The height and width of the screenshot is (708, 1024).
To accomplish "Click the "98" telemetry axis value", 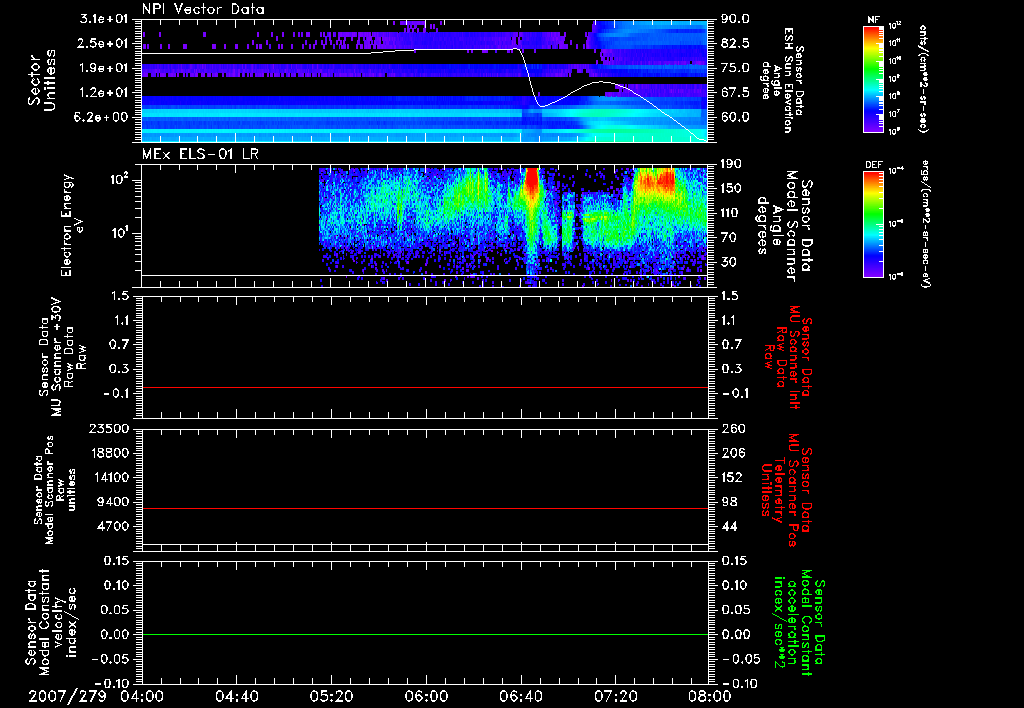I will coord(729,502).
